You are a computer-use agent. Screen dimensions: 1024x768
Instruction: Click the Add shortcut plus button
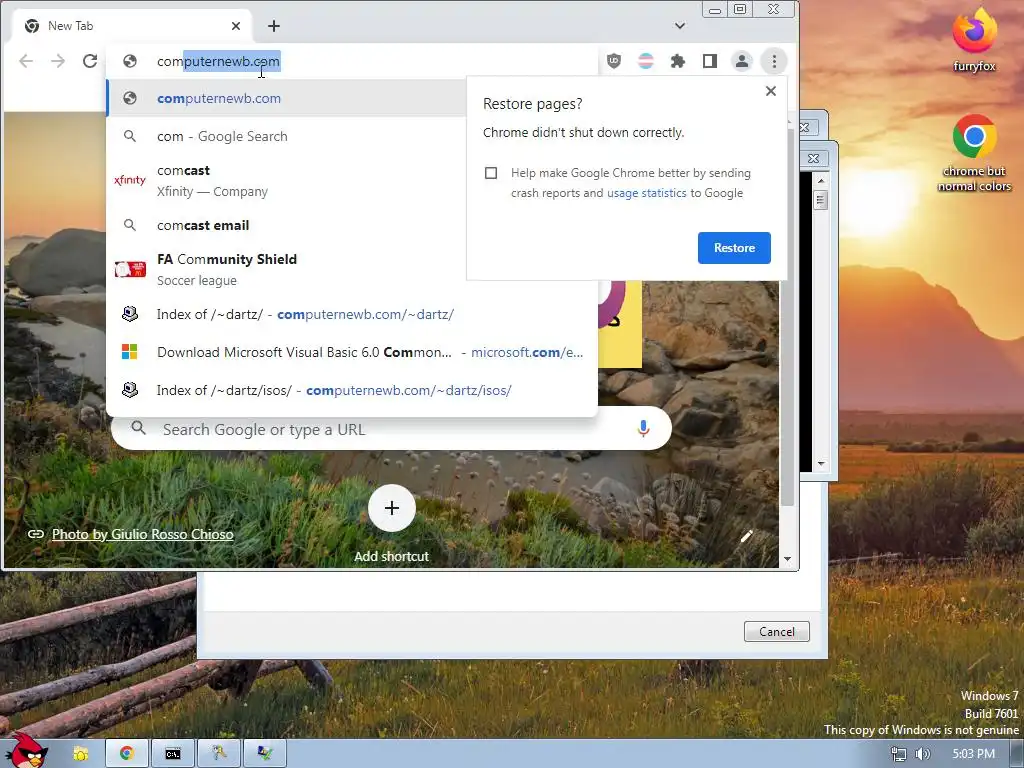click(392, 508)
